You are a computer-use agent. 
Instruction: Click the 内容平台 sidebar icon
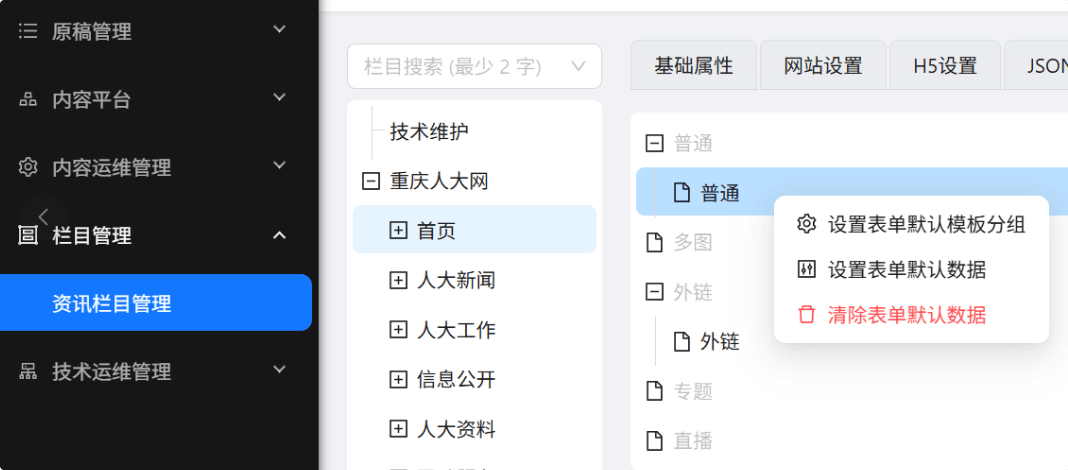[28, 100]
